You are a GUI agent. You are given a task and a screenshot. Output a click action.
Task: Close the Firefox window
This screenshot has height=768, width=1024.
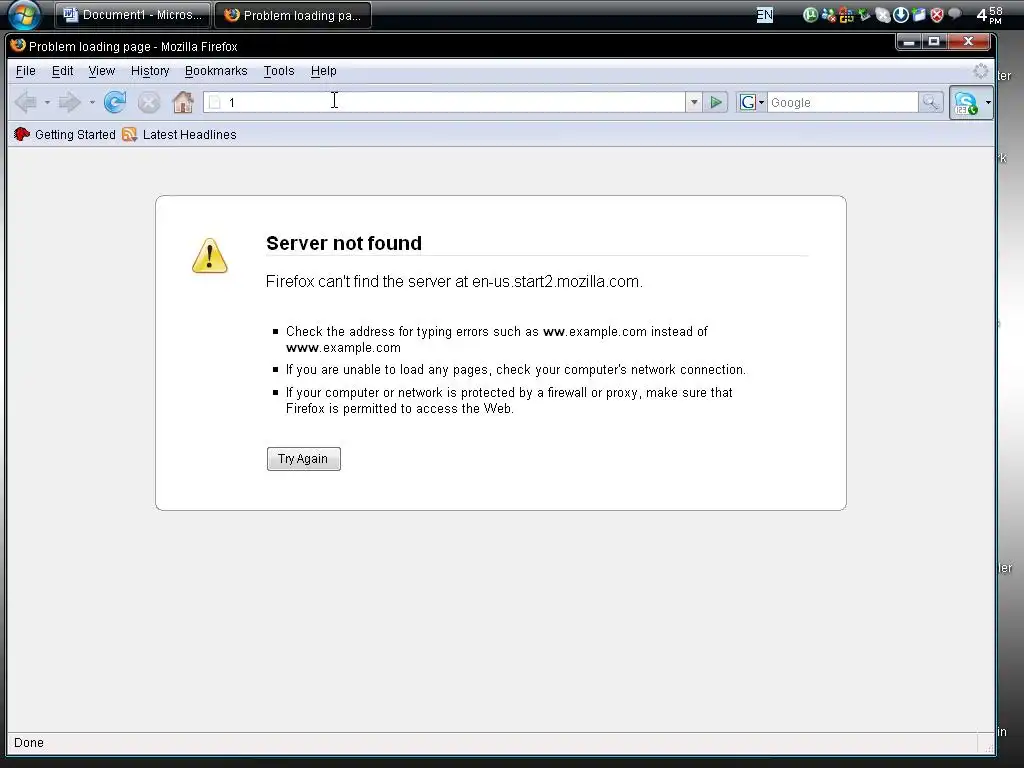pyautogui.click(x=968, y=41)
